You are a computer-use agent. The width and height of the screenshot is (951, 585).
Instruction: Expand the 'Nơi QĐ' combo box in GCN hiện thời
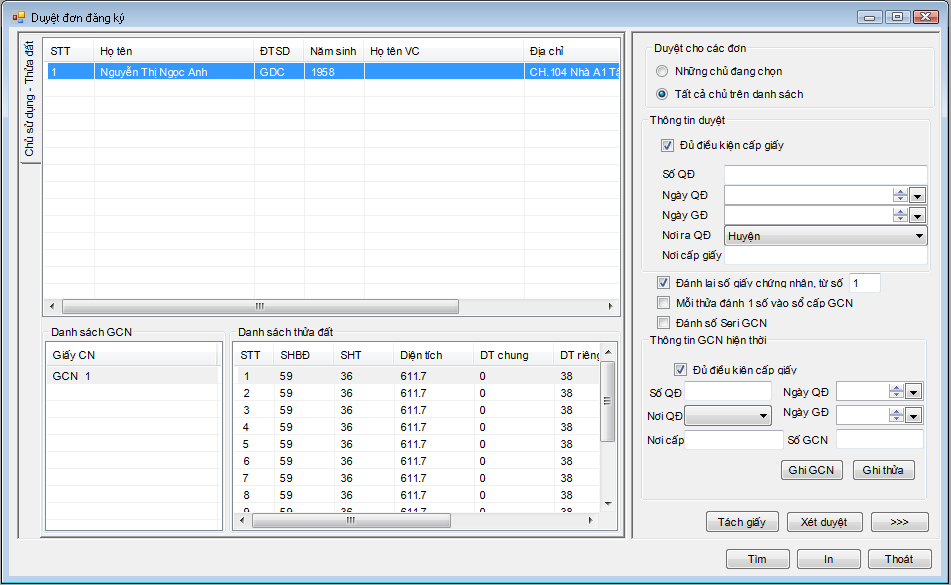coord(764,415)
